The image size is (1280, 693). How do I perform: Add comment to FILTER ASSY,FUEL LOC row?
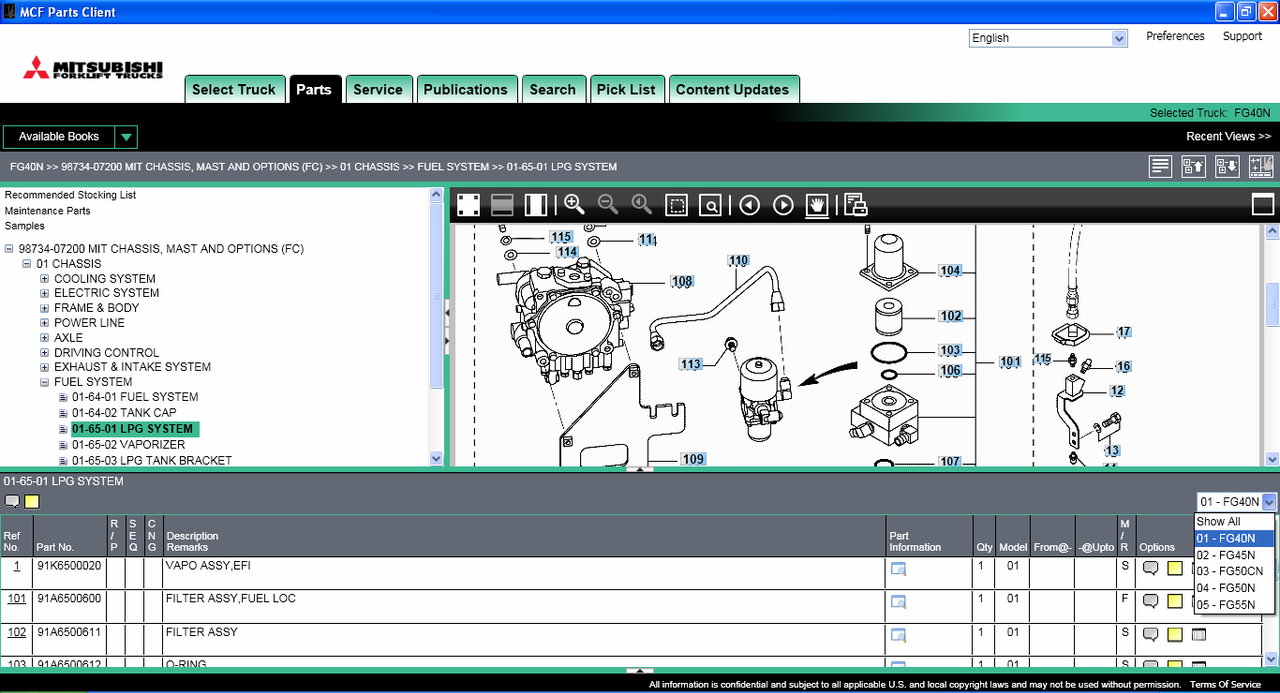pos(1150,601)
